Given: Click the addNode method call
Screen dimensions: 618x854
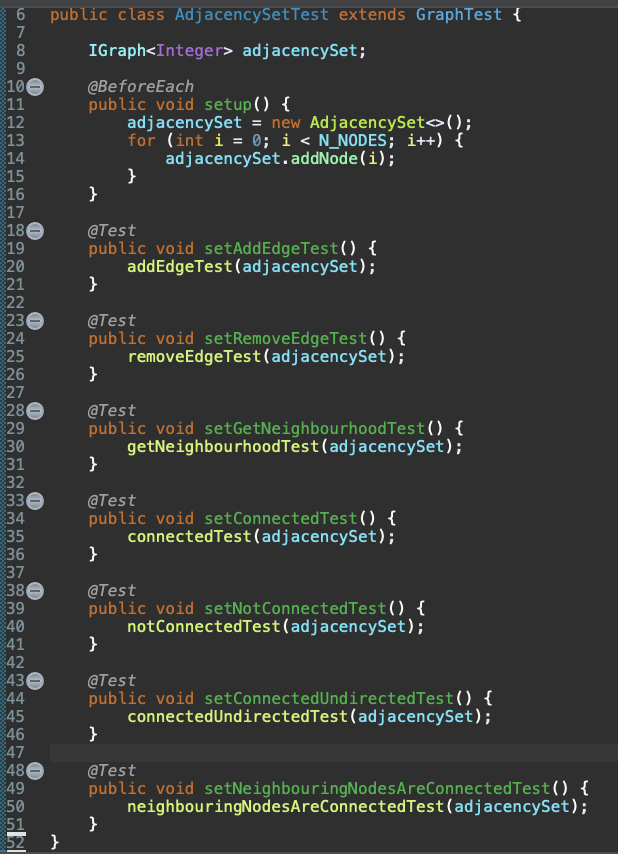Looking at the screenshot, I should click(x=324, y=158).
